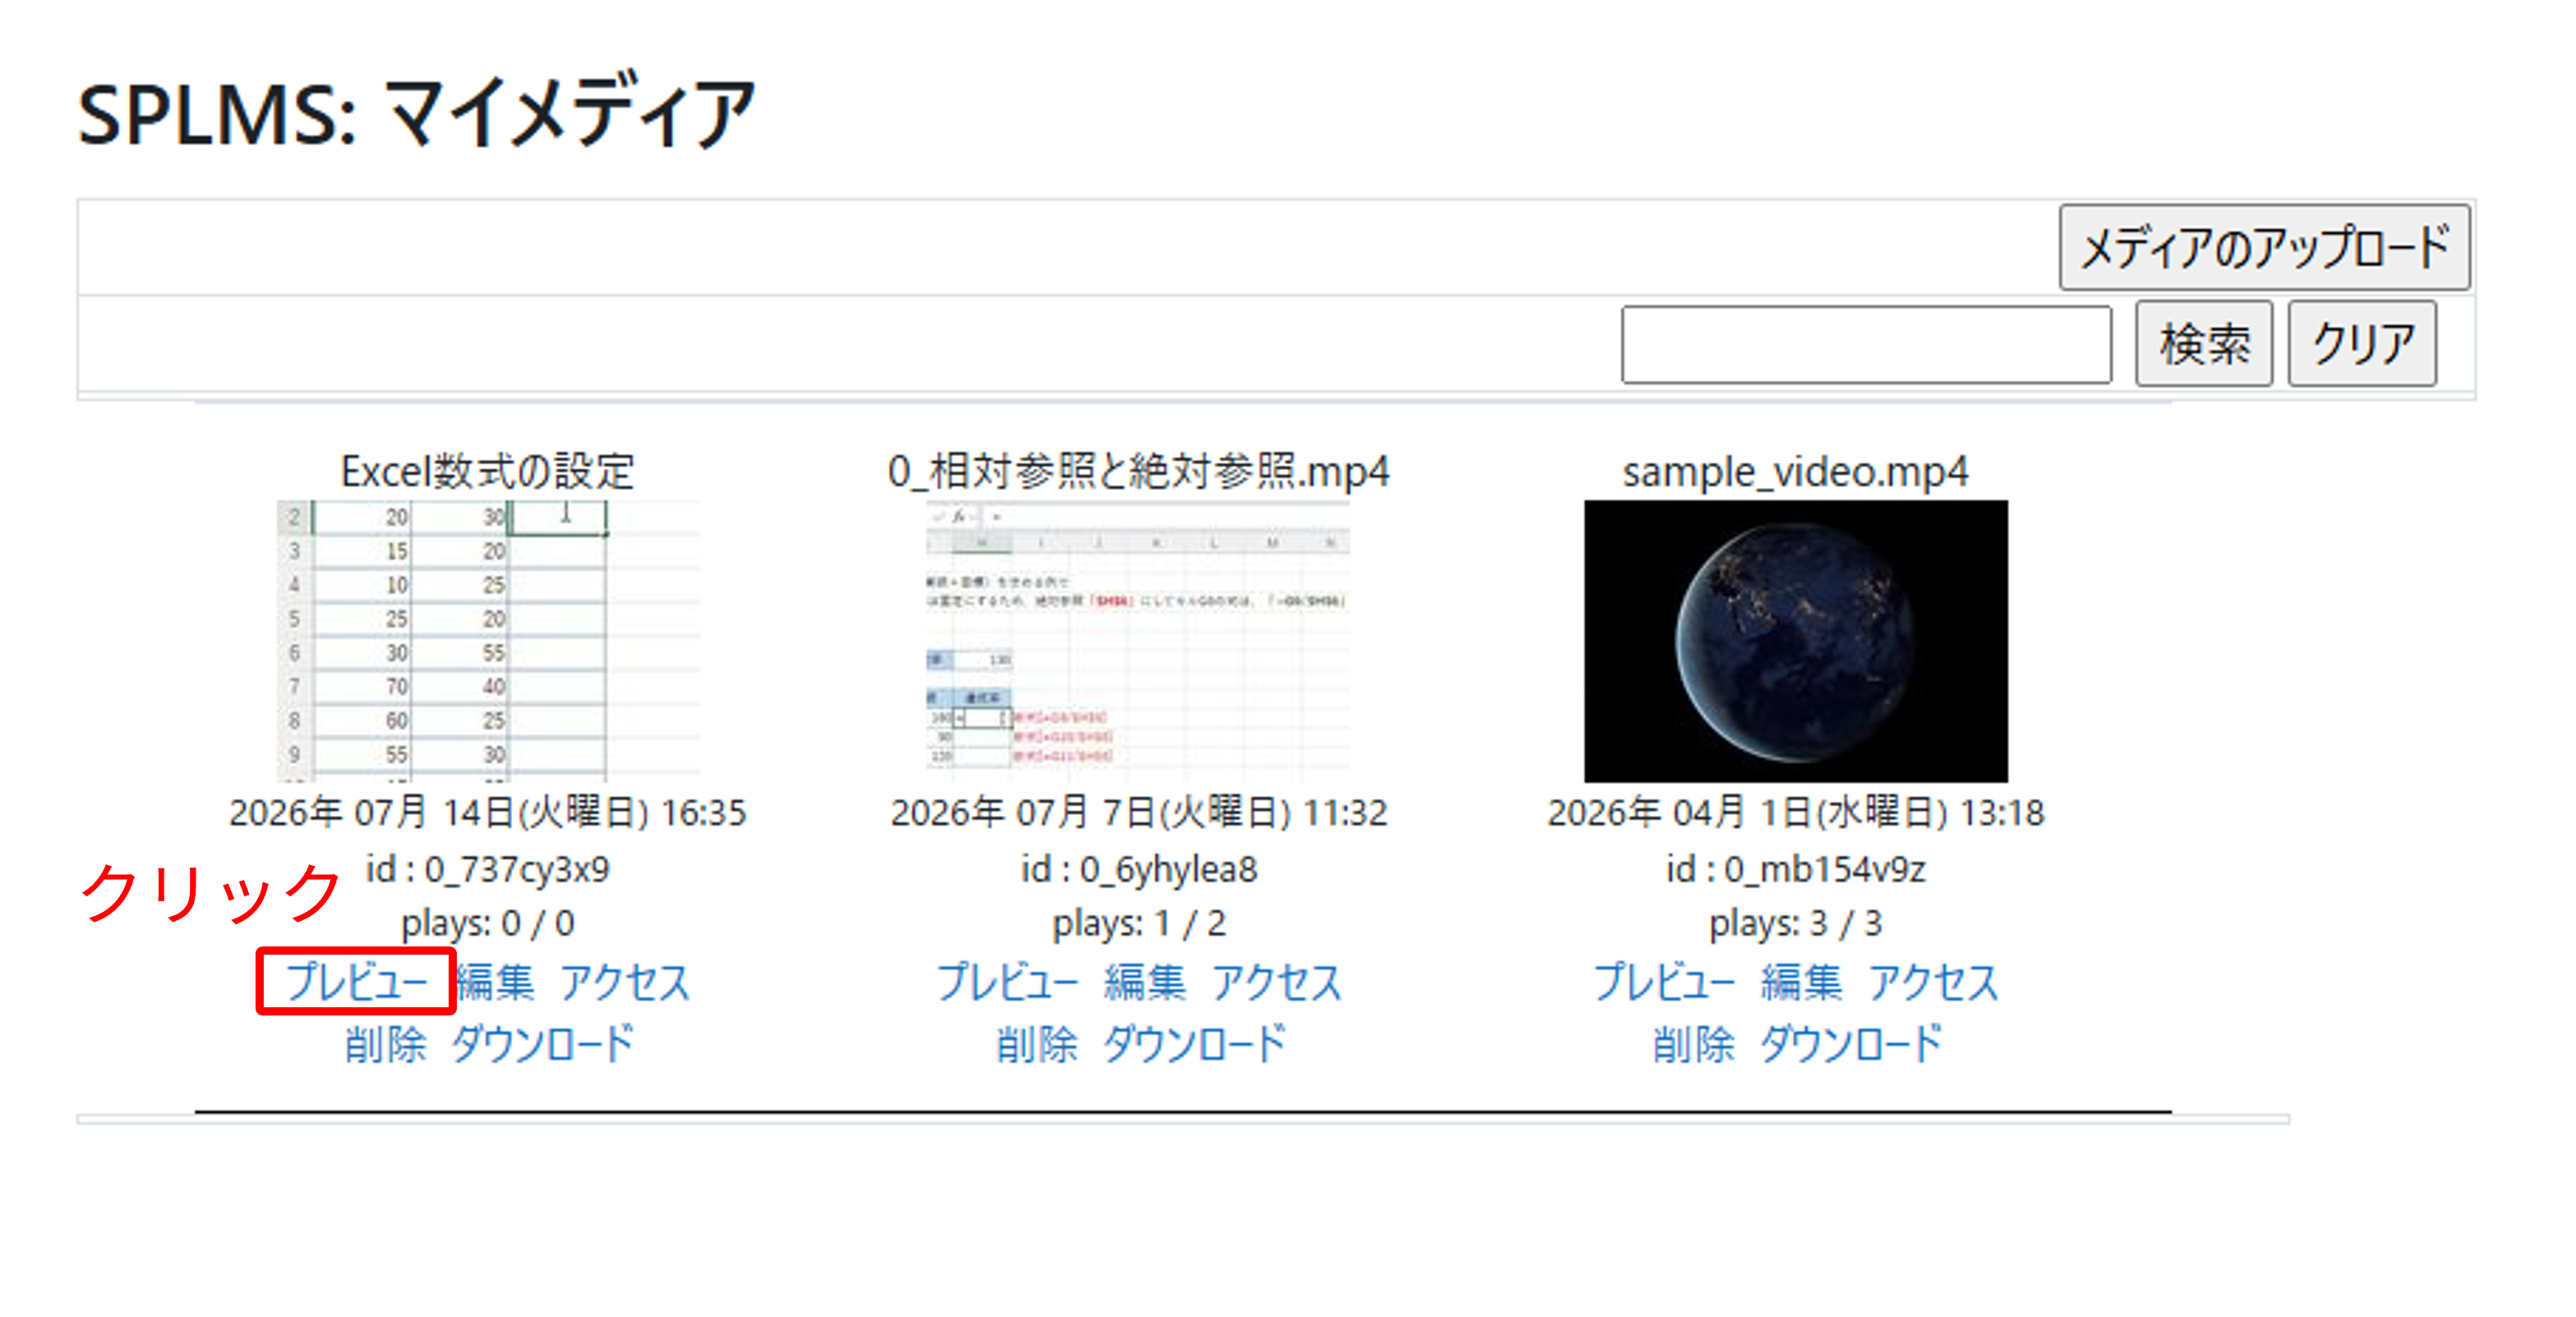Select the date 2026年 07月 7日(火曜日) 11:32
Viewport: 2576px width, 1317px height.
point(1138,812)
